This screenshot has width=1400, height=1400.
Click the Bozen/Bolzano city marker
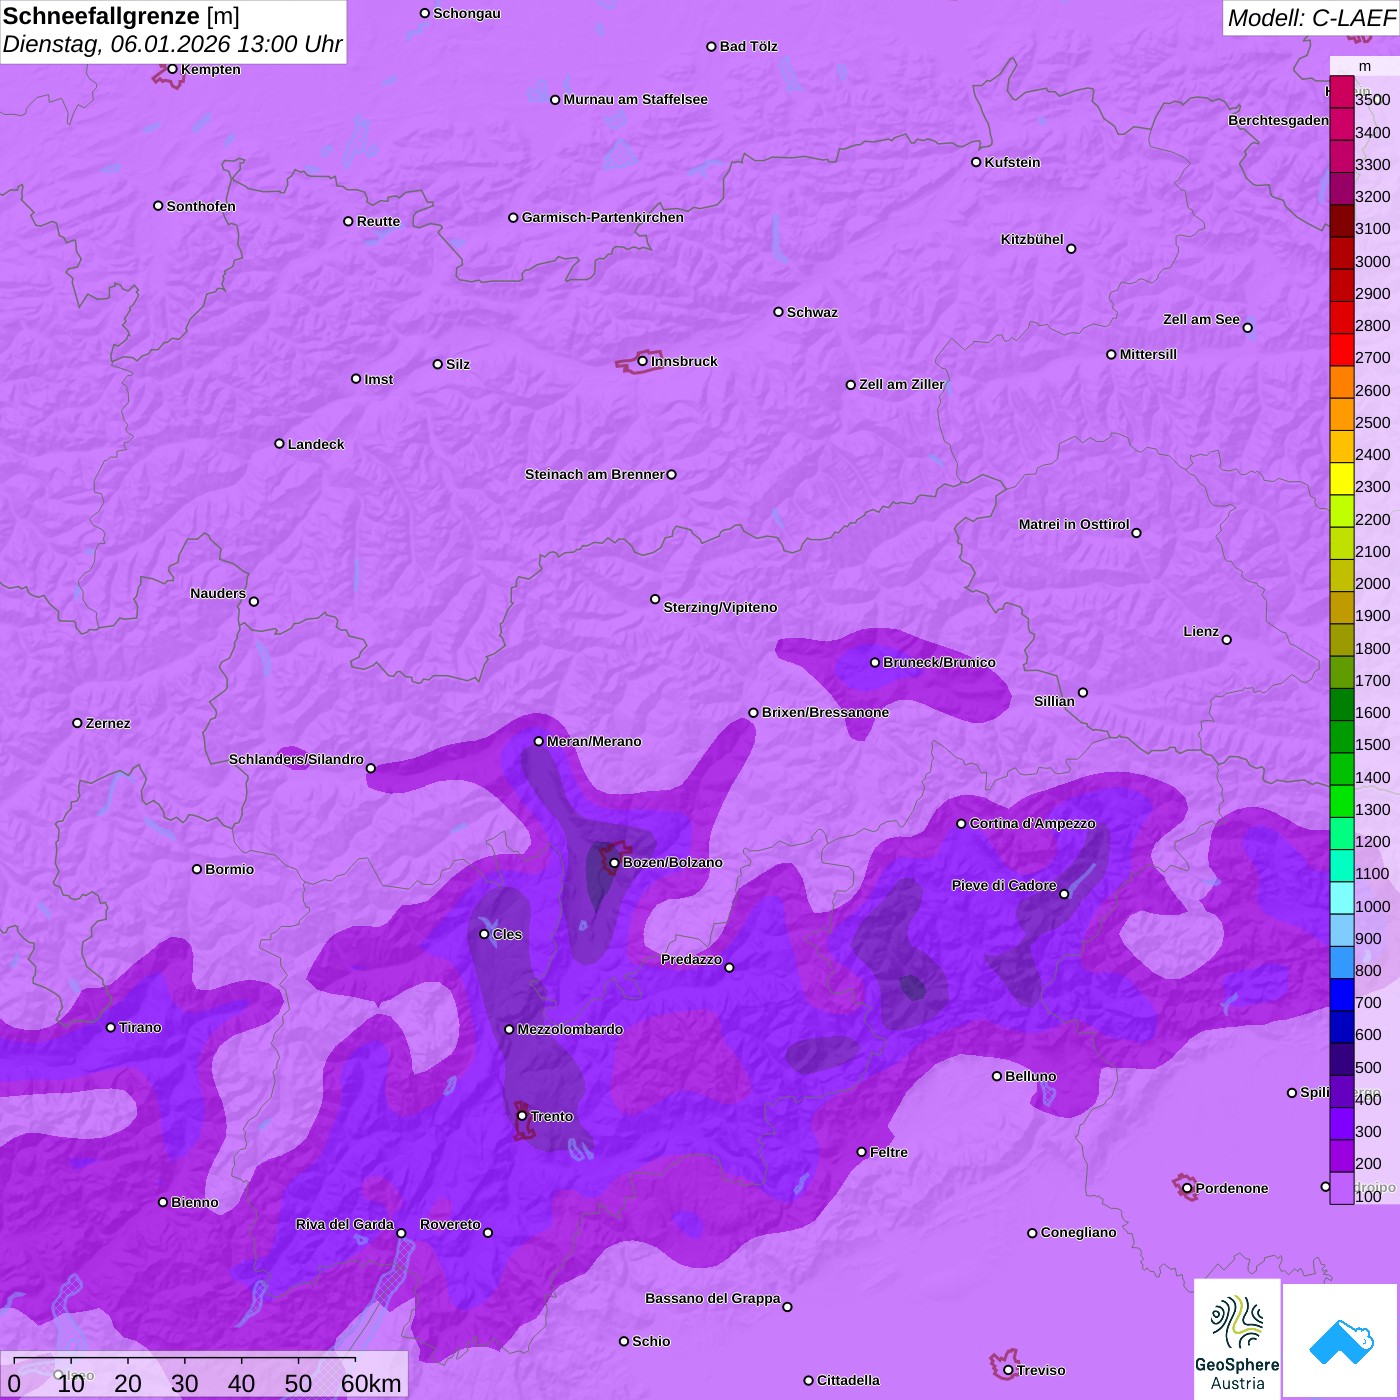614,863
